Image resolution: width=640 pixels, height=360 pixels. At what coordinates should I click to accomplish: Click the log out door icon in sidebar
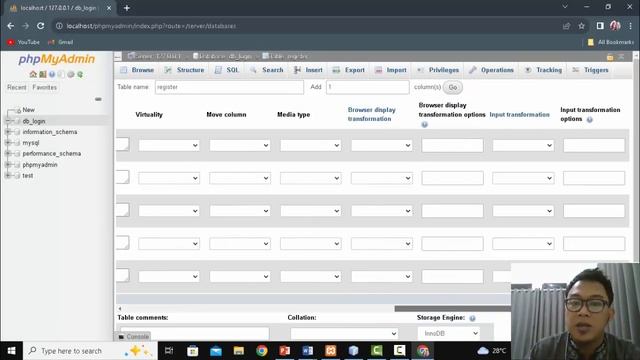(42, 74)
